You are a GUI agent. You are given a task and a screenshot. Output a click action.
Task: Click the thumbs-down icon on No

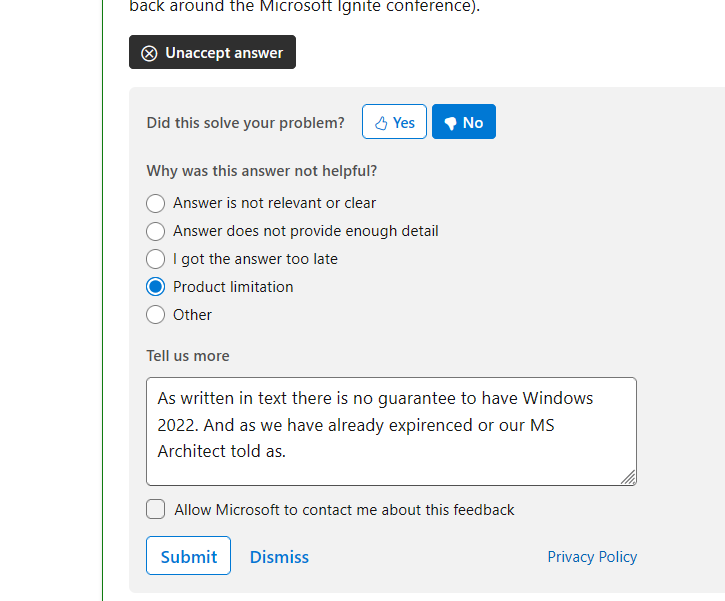(450, 123)
